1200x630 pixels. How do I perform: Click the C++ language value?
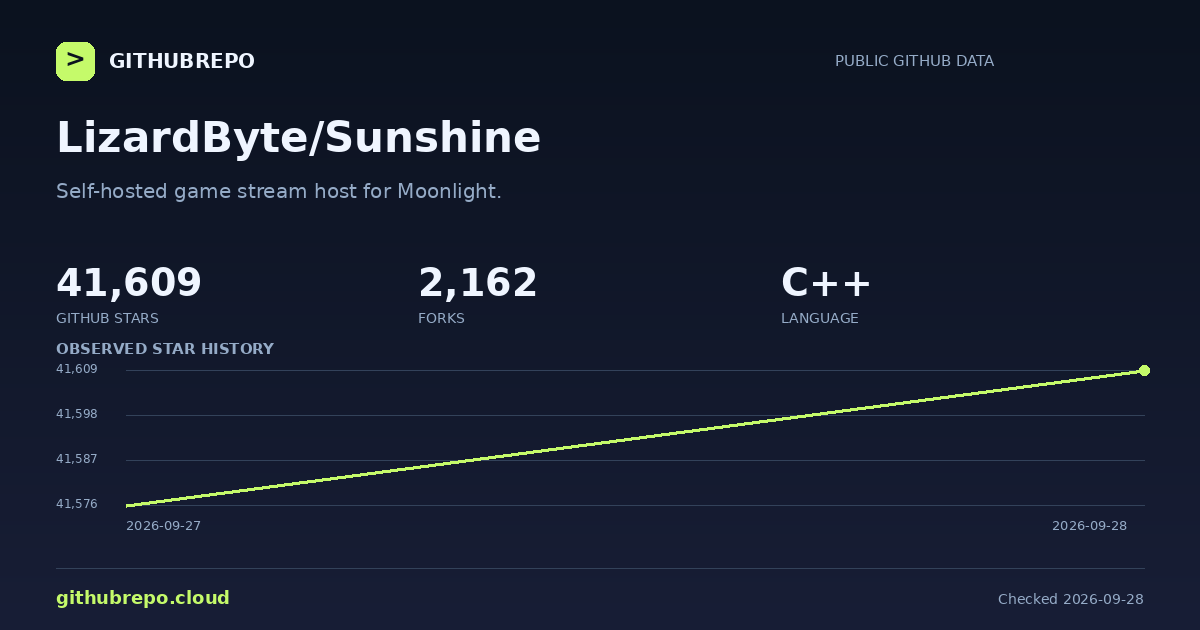pyautogui.click(x=826, y=283)
